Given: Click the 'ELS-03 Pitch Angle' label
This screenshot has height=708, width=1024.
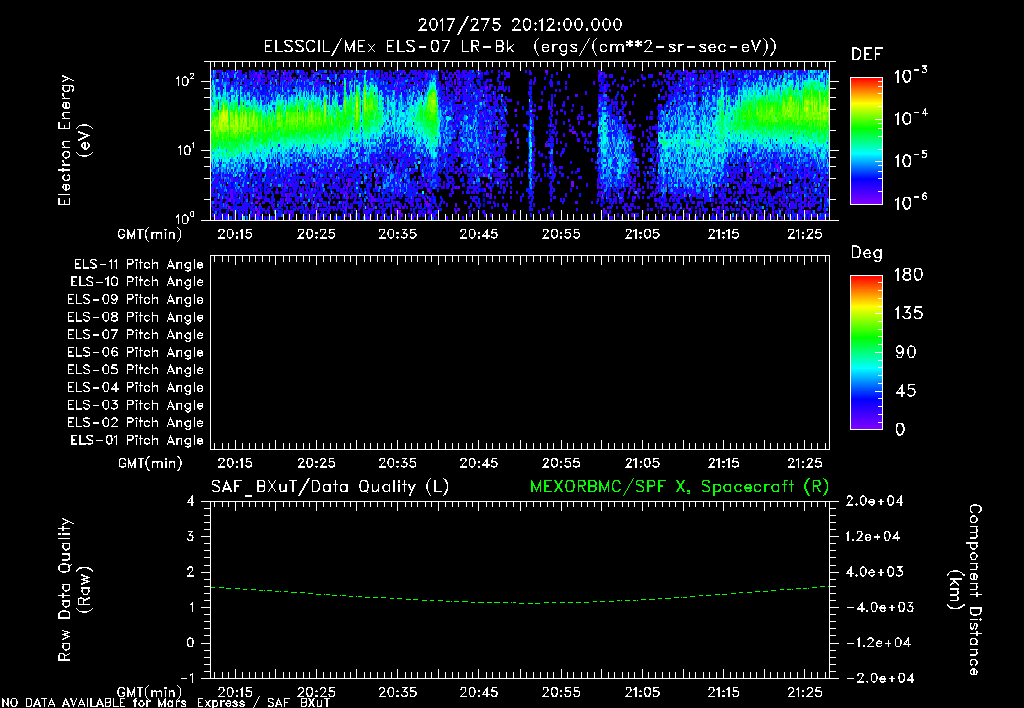Looking at the screenshot, I should 135,406.
